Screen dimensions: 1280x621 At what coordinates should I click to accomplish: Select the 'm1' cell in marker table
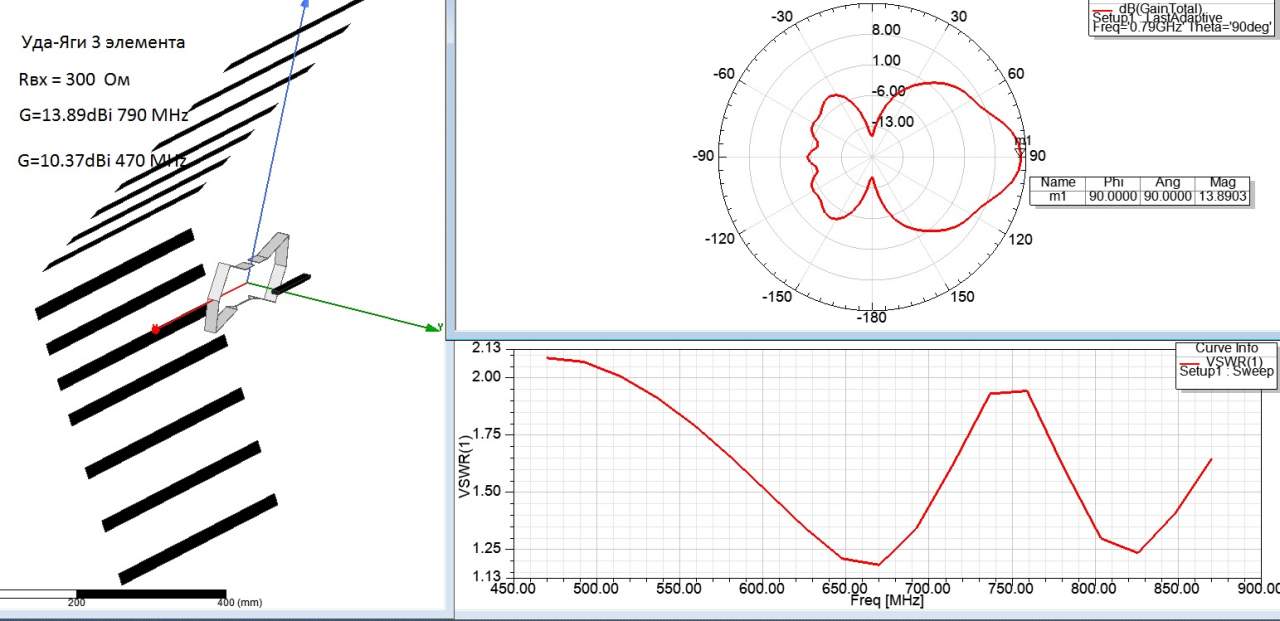coord(1057,197)
